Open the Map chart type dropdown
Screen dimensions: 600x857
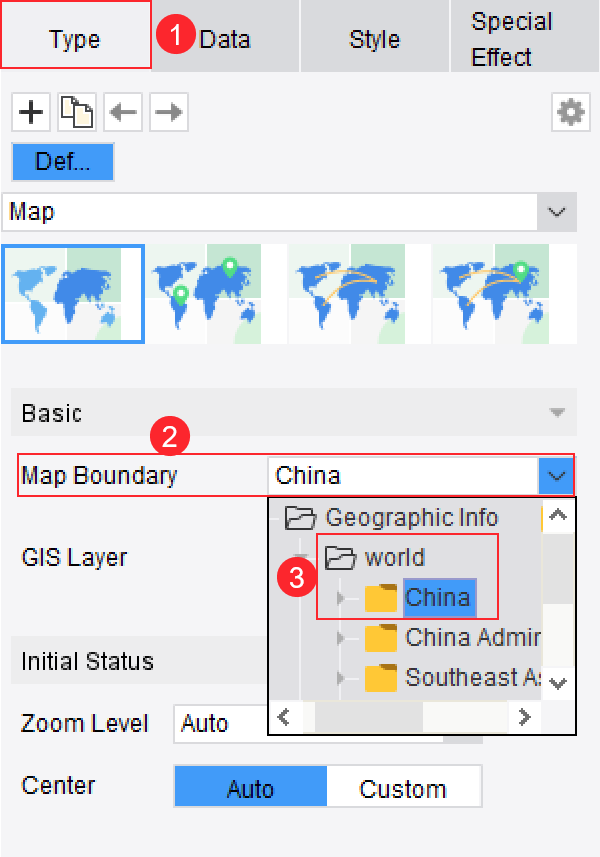click(x=556, y=212)
